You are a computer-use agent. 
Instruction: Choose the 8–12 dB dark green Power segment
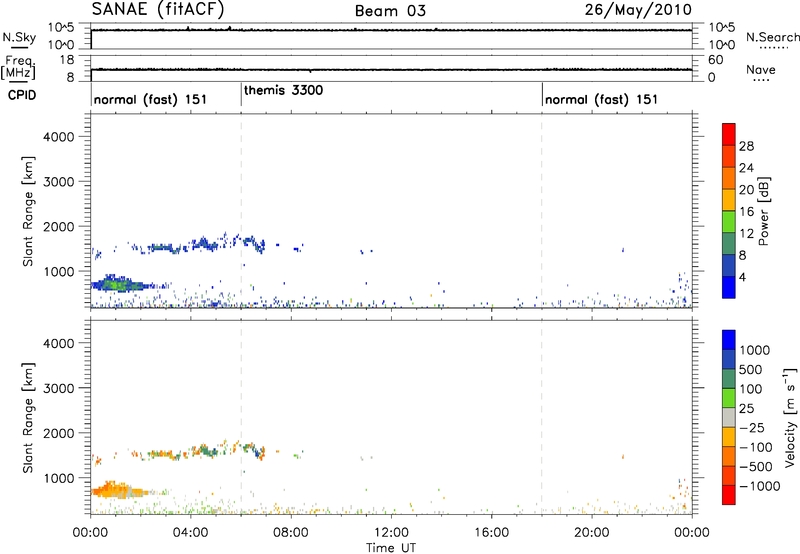(x=729, y=244)
